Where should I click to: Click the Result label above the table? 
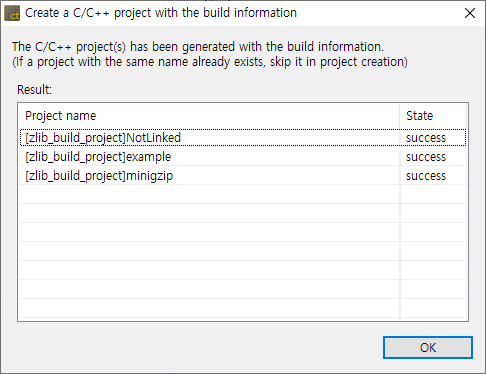[x=34, y=90]
